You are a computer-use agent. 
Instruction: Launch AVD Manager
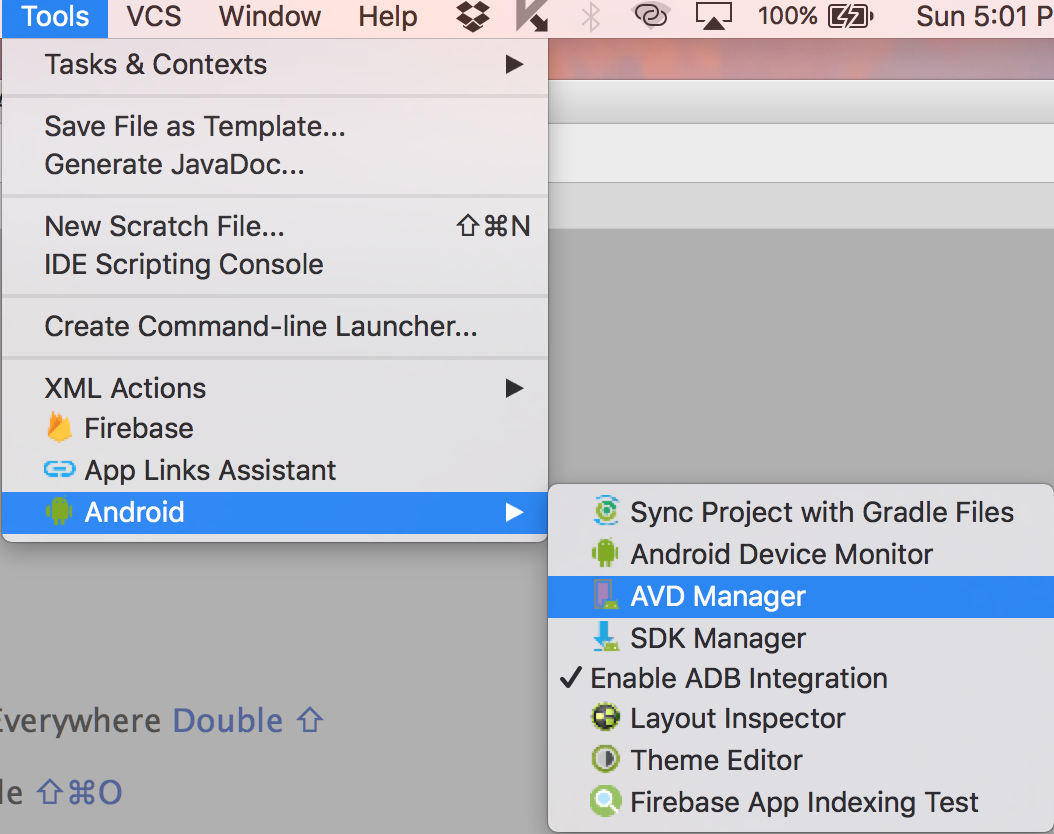pyautogui.click(x=801, y=597)
